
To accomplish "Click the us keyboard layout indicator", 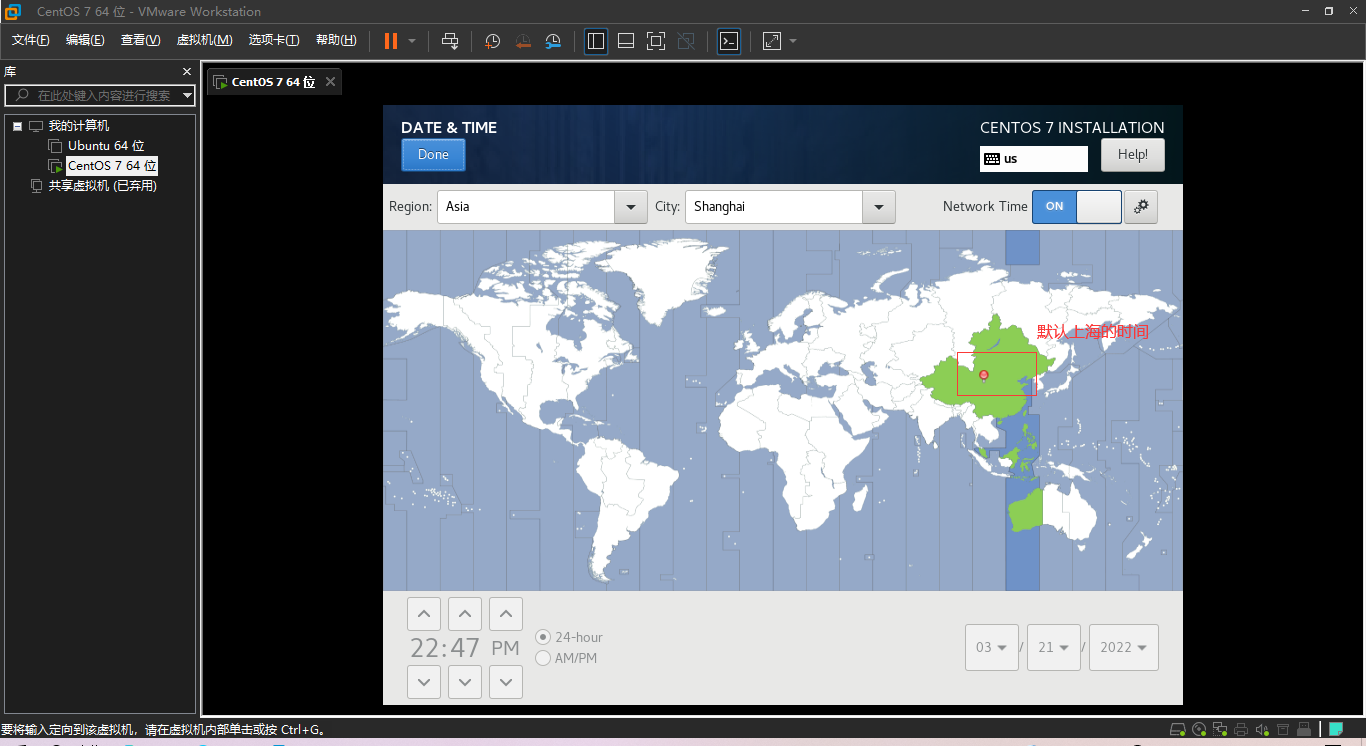I will click(x=1034, y=159).
